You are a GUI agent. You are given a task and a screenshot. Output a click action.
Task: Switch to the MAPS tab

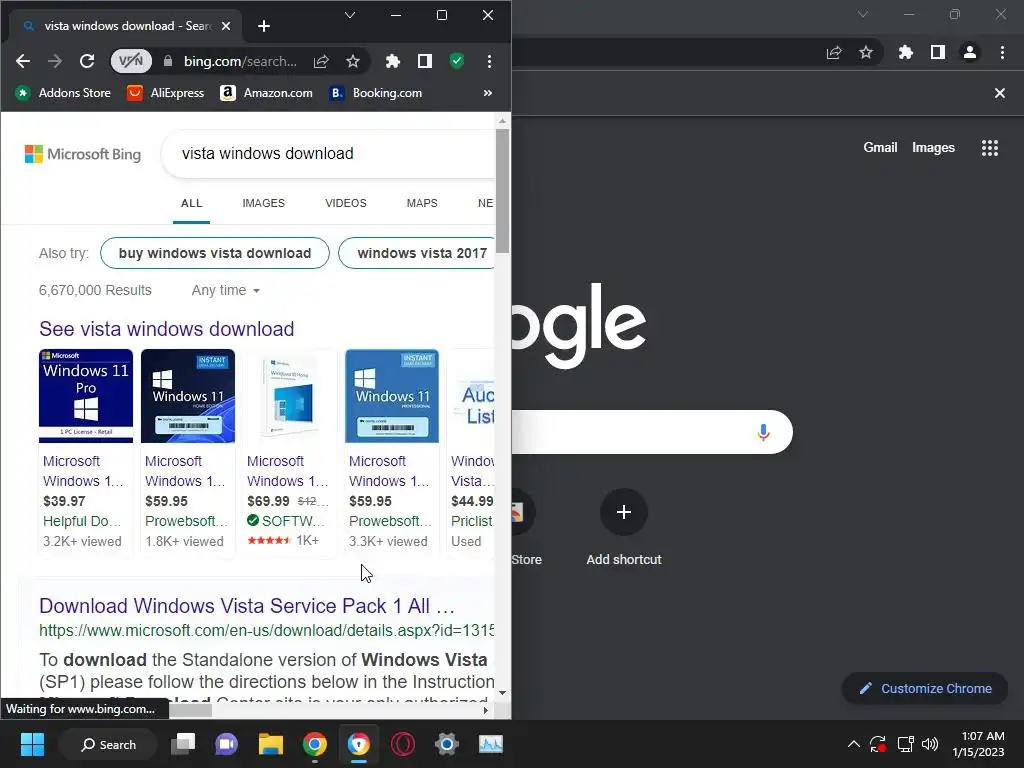[422, 203]
